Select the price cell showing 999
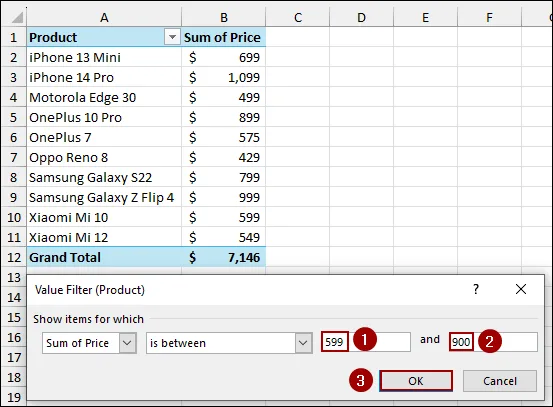553x407 pixels. 224,197
